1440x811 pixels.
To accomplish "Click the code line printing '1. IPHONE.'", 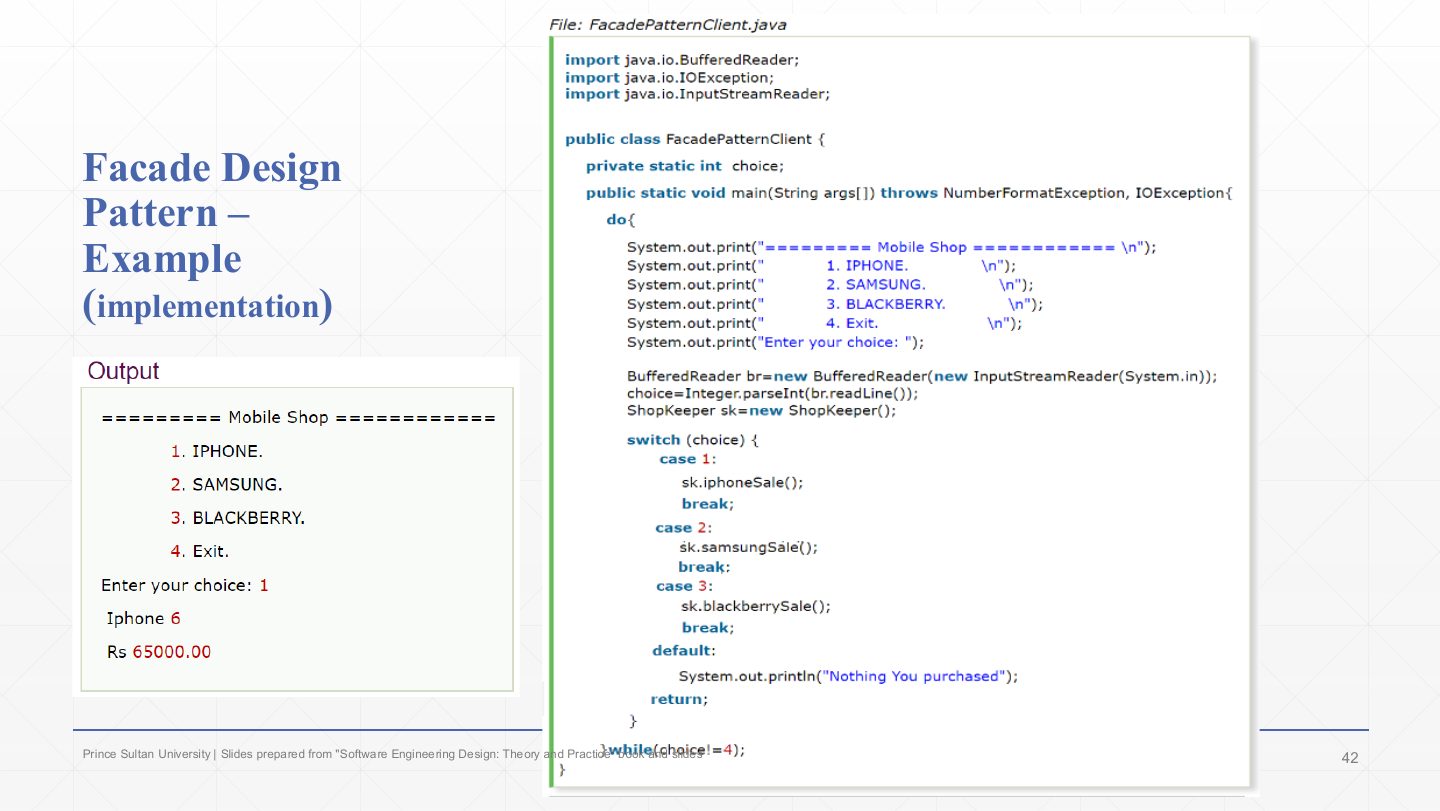I will (x=821, y=266).
